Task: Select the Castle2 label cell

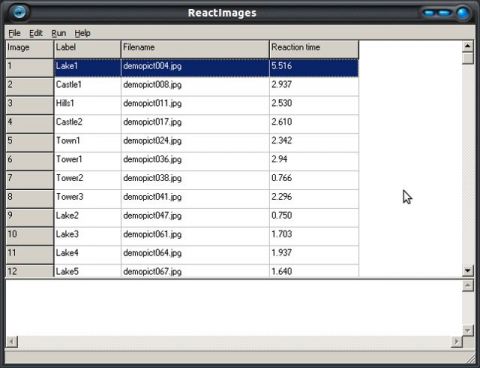Action: point(88,124)
